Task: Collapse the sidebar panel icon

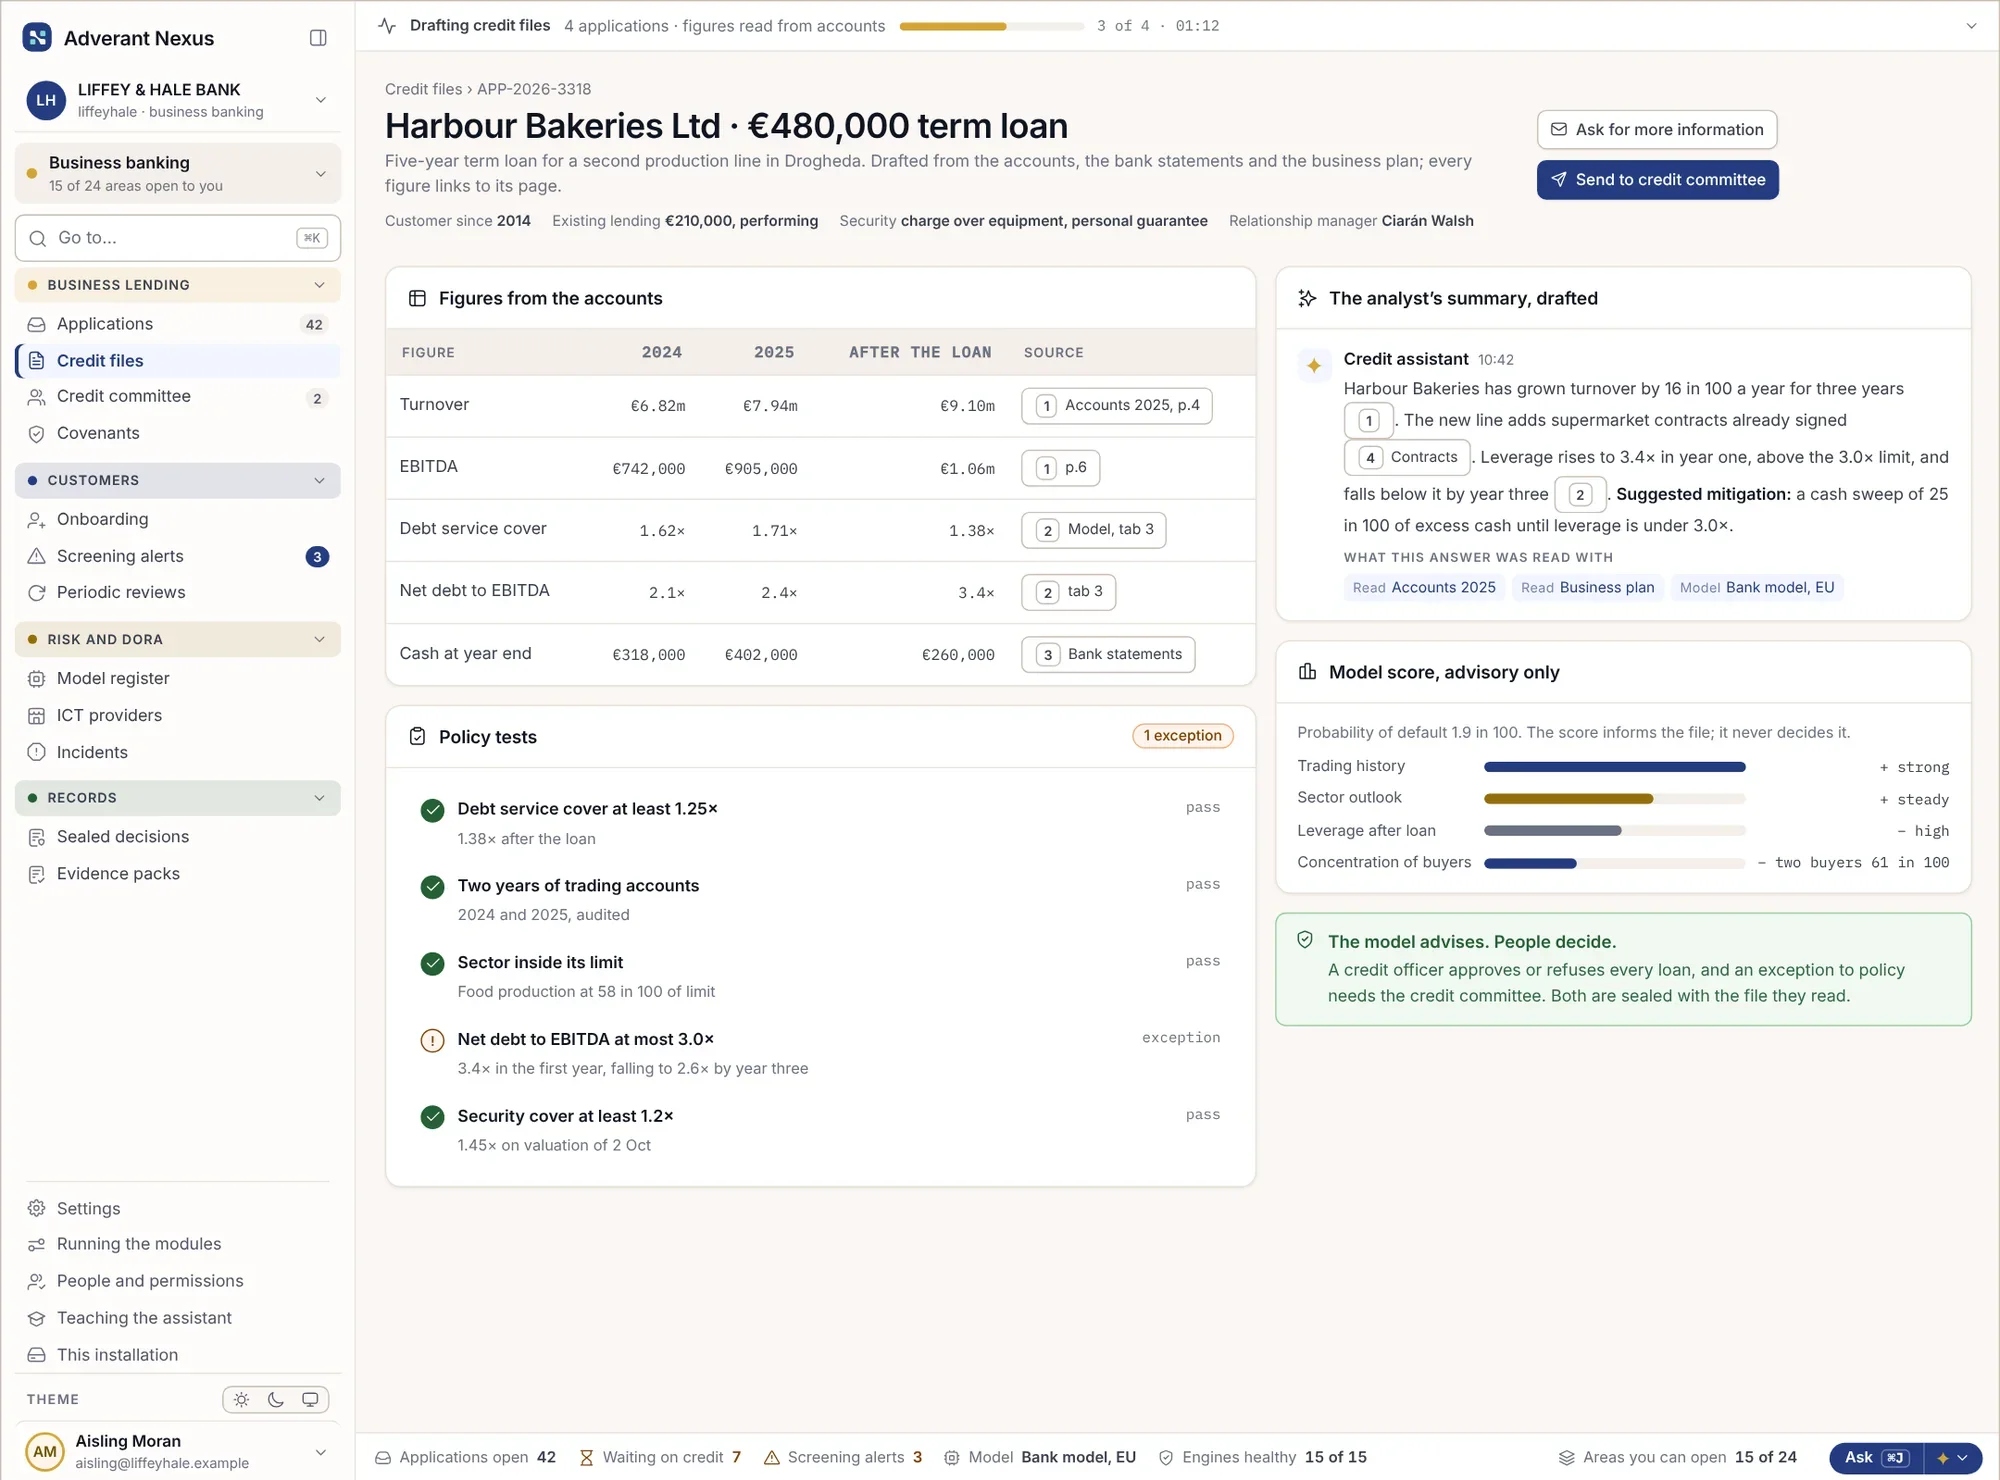Action: (x=318, y=38)
